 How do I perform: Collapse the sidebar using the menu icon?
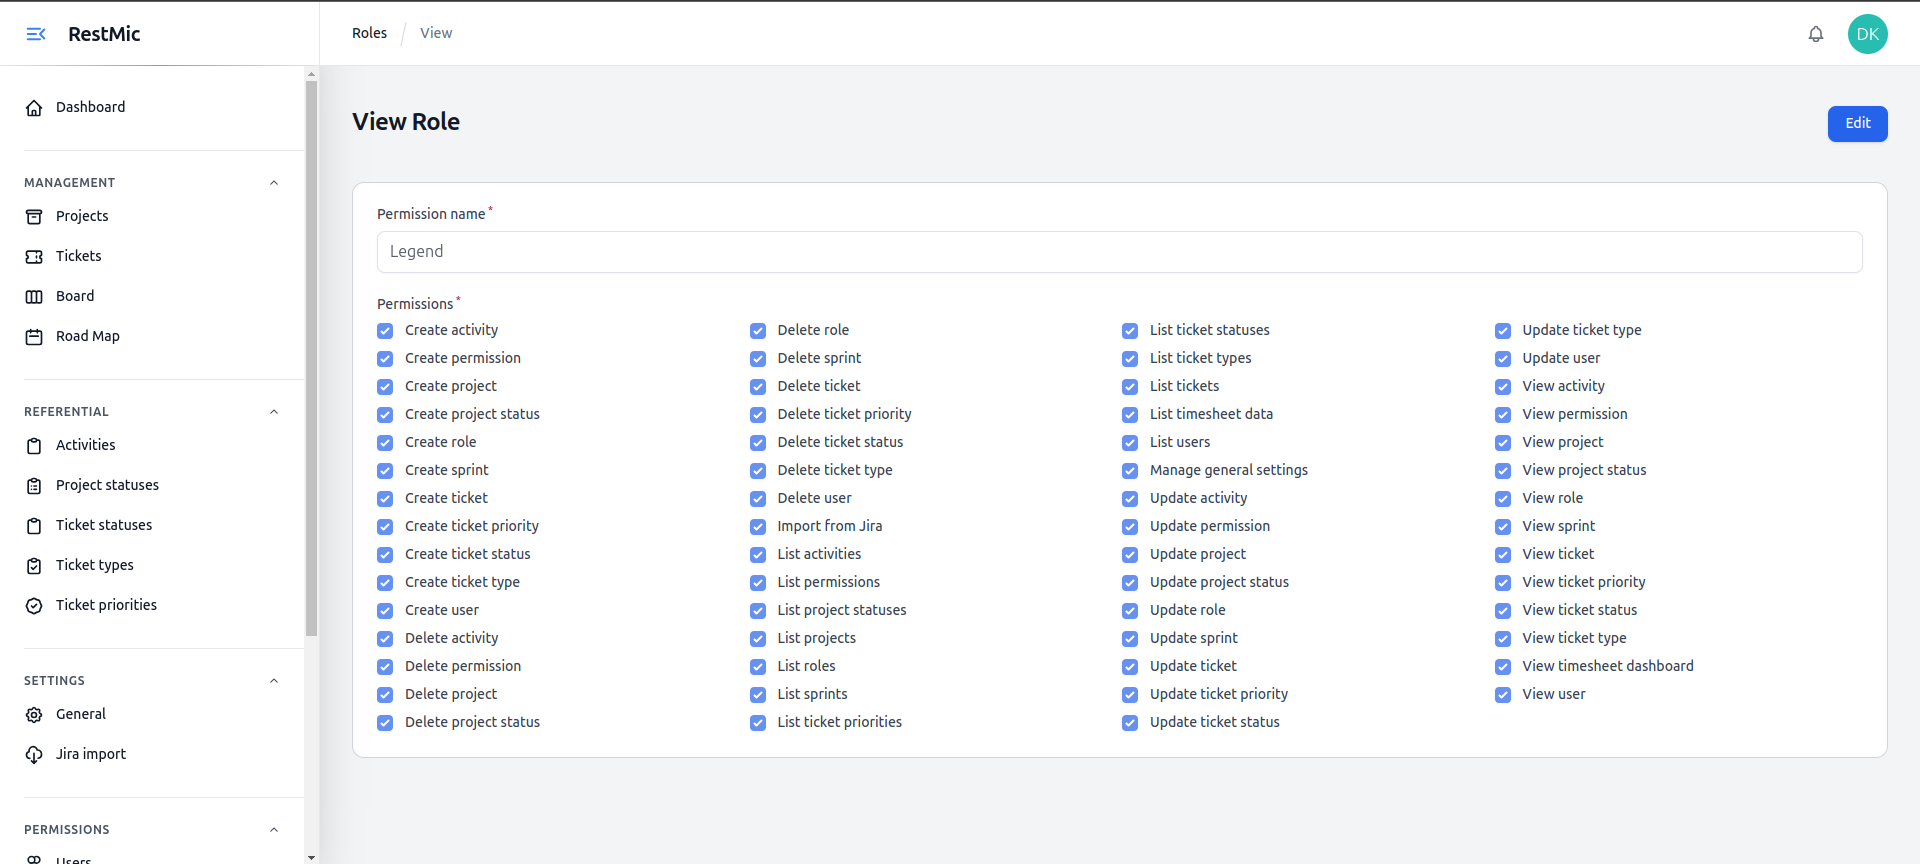(36, 34)
